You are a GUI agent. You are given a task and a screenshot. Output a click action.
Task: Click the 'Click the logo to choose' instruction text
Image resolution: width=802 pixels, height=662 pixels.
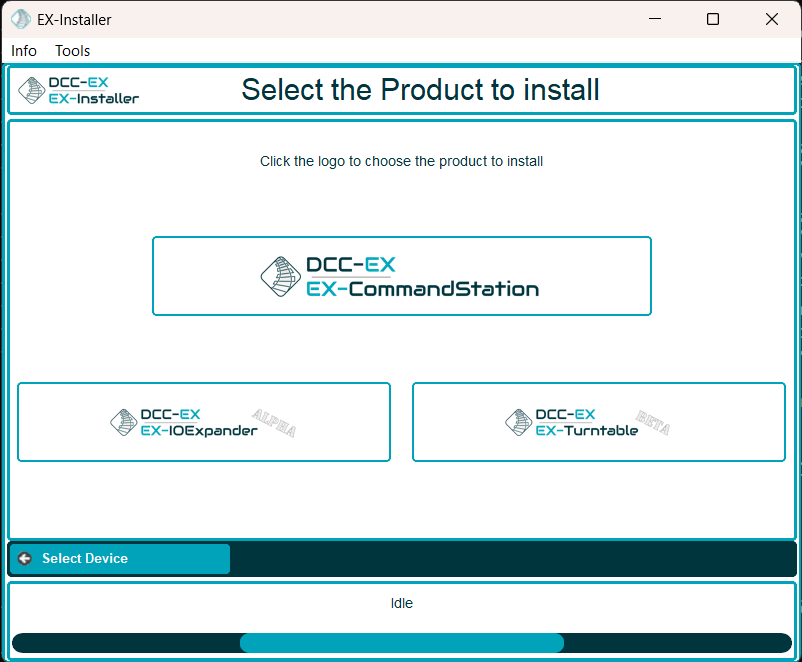tap(401, 161)
